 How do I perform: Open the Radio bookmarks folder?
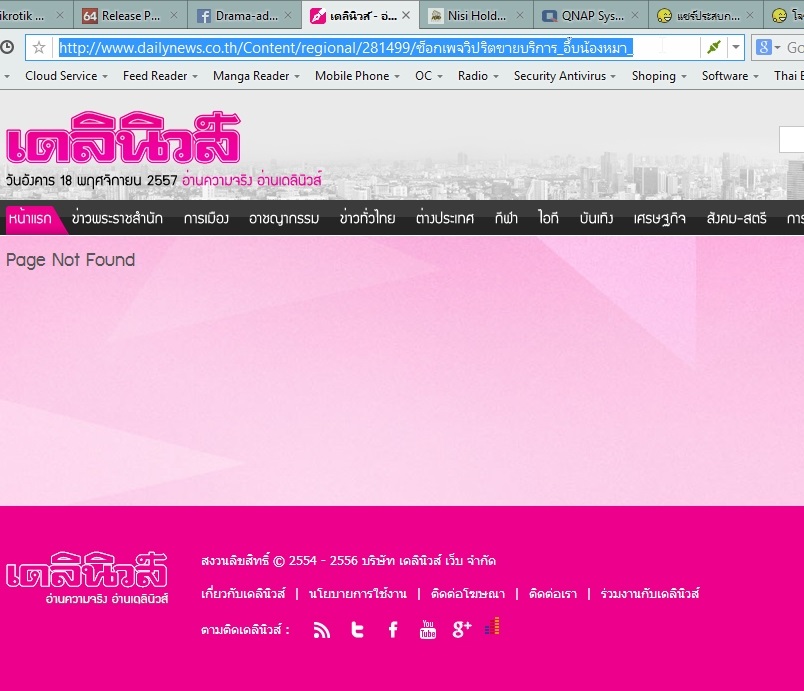coord(478,76)
